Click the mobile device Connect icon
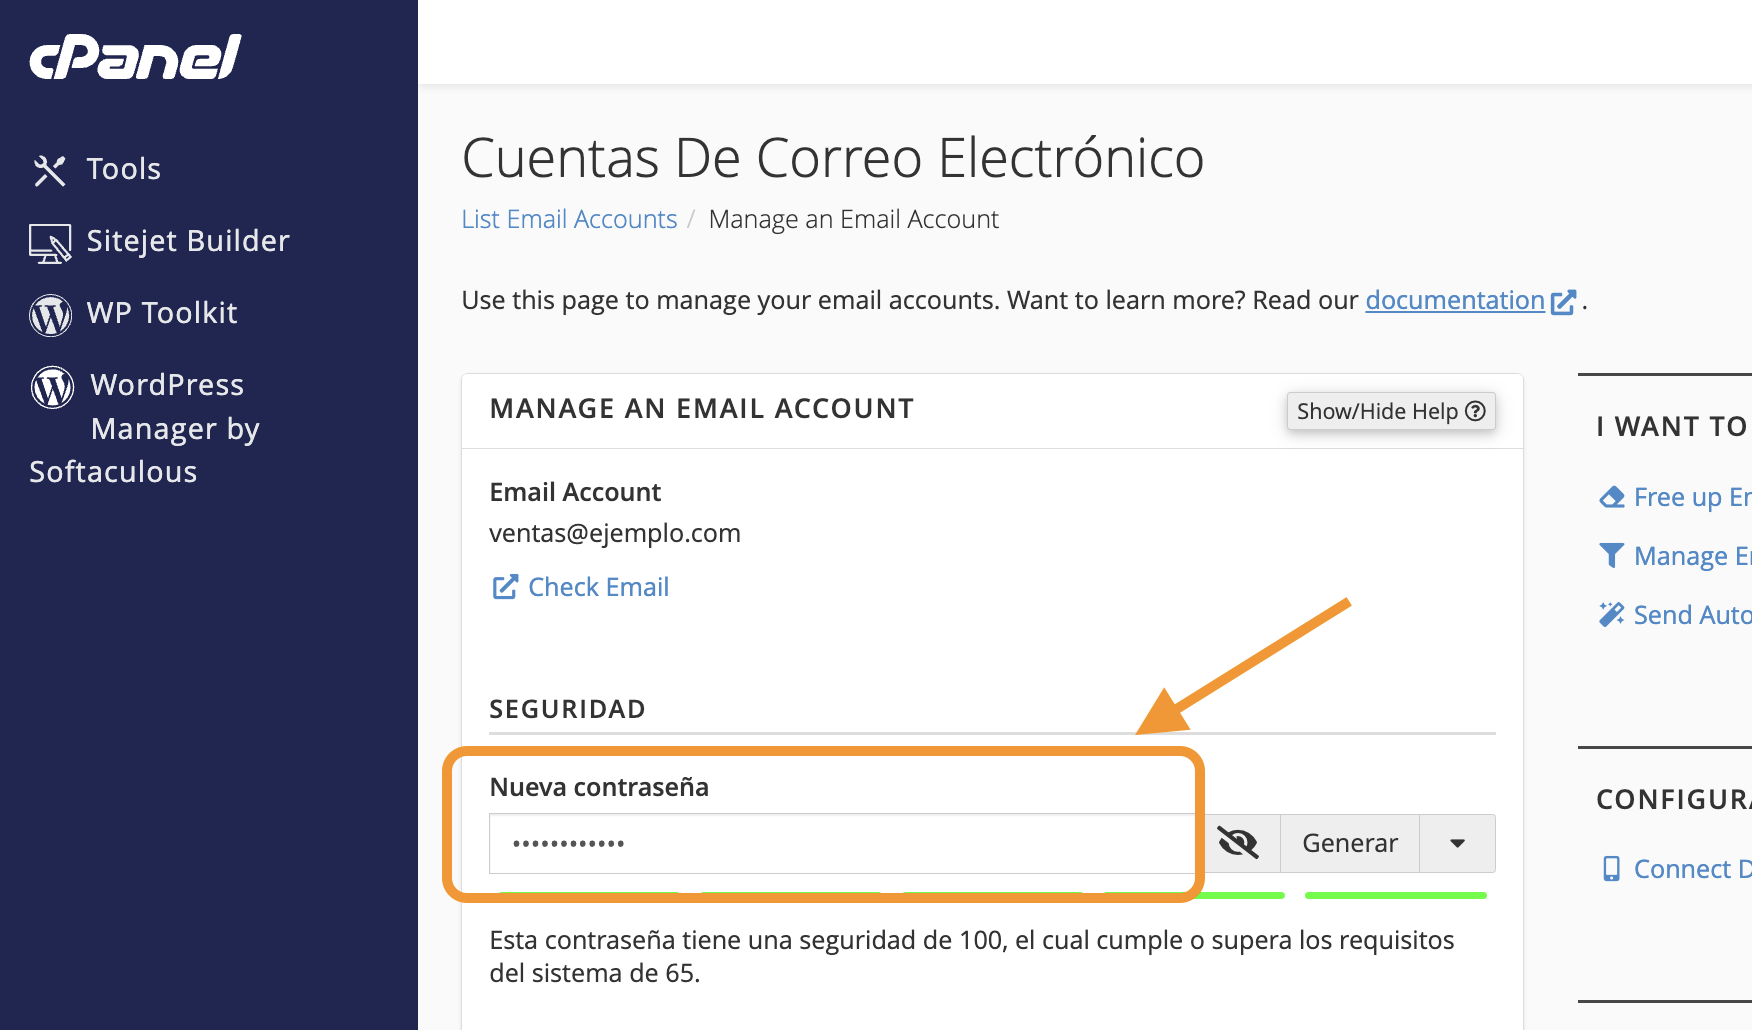This screenshot has height=1030, width=1752. [1611, 869]
